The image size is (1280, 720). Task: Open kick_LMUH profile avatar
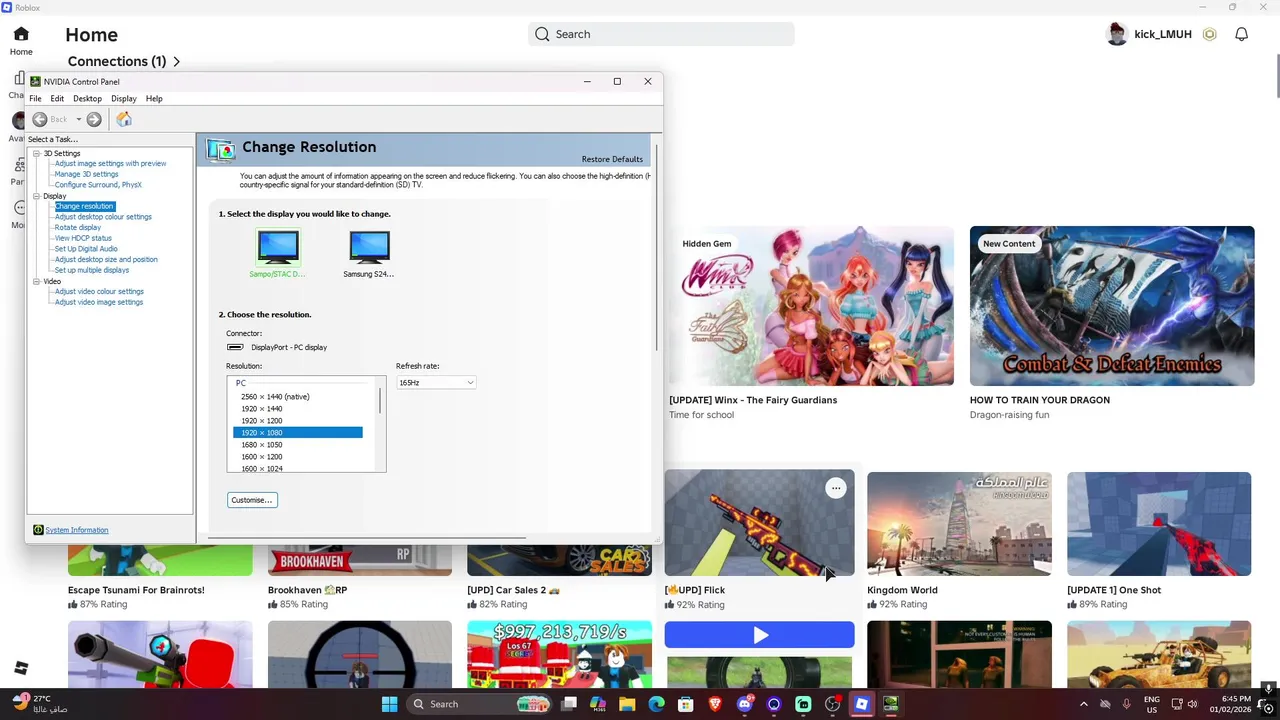(x=1117, y=34)
